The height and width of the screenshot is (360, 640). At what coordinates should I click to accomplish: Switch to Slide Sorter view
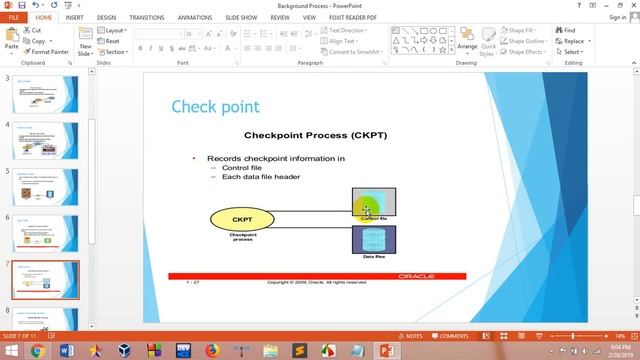[504, 336]
